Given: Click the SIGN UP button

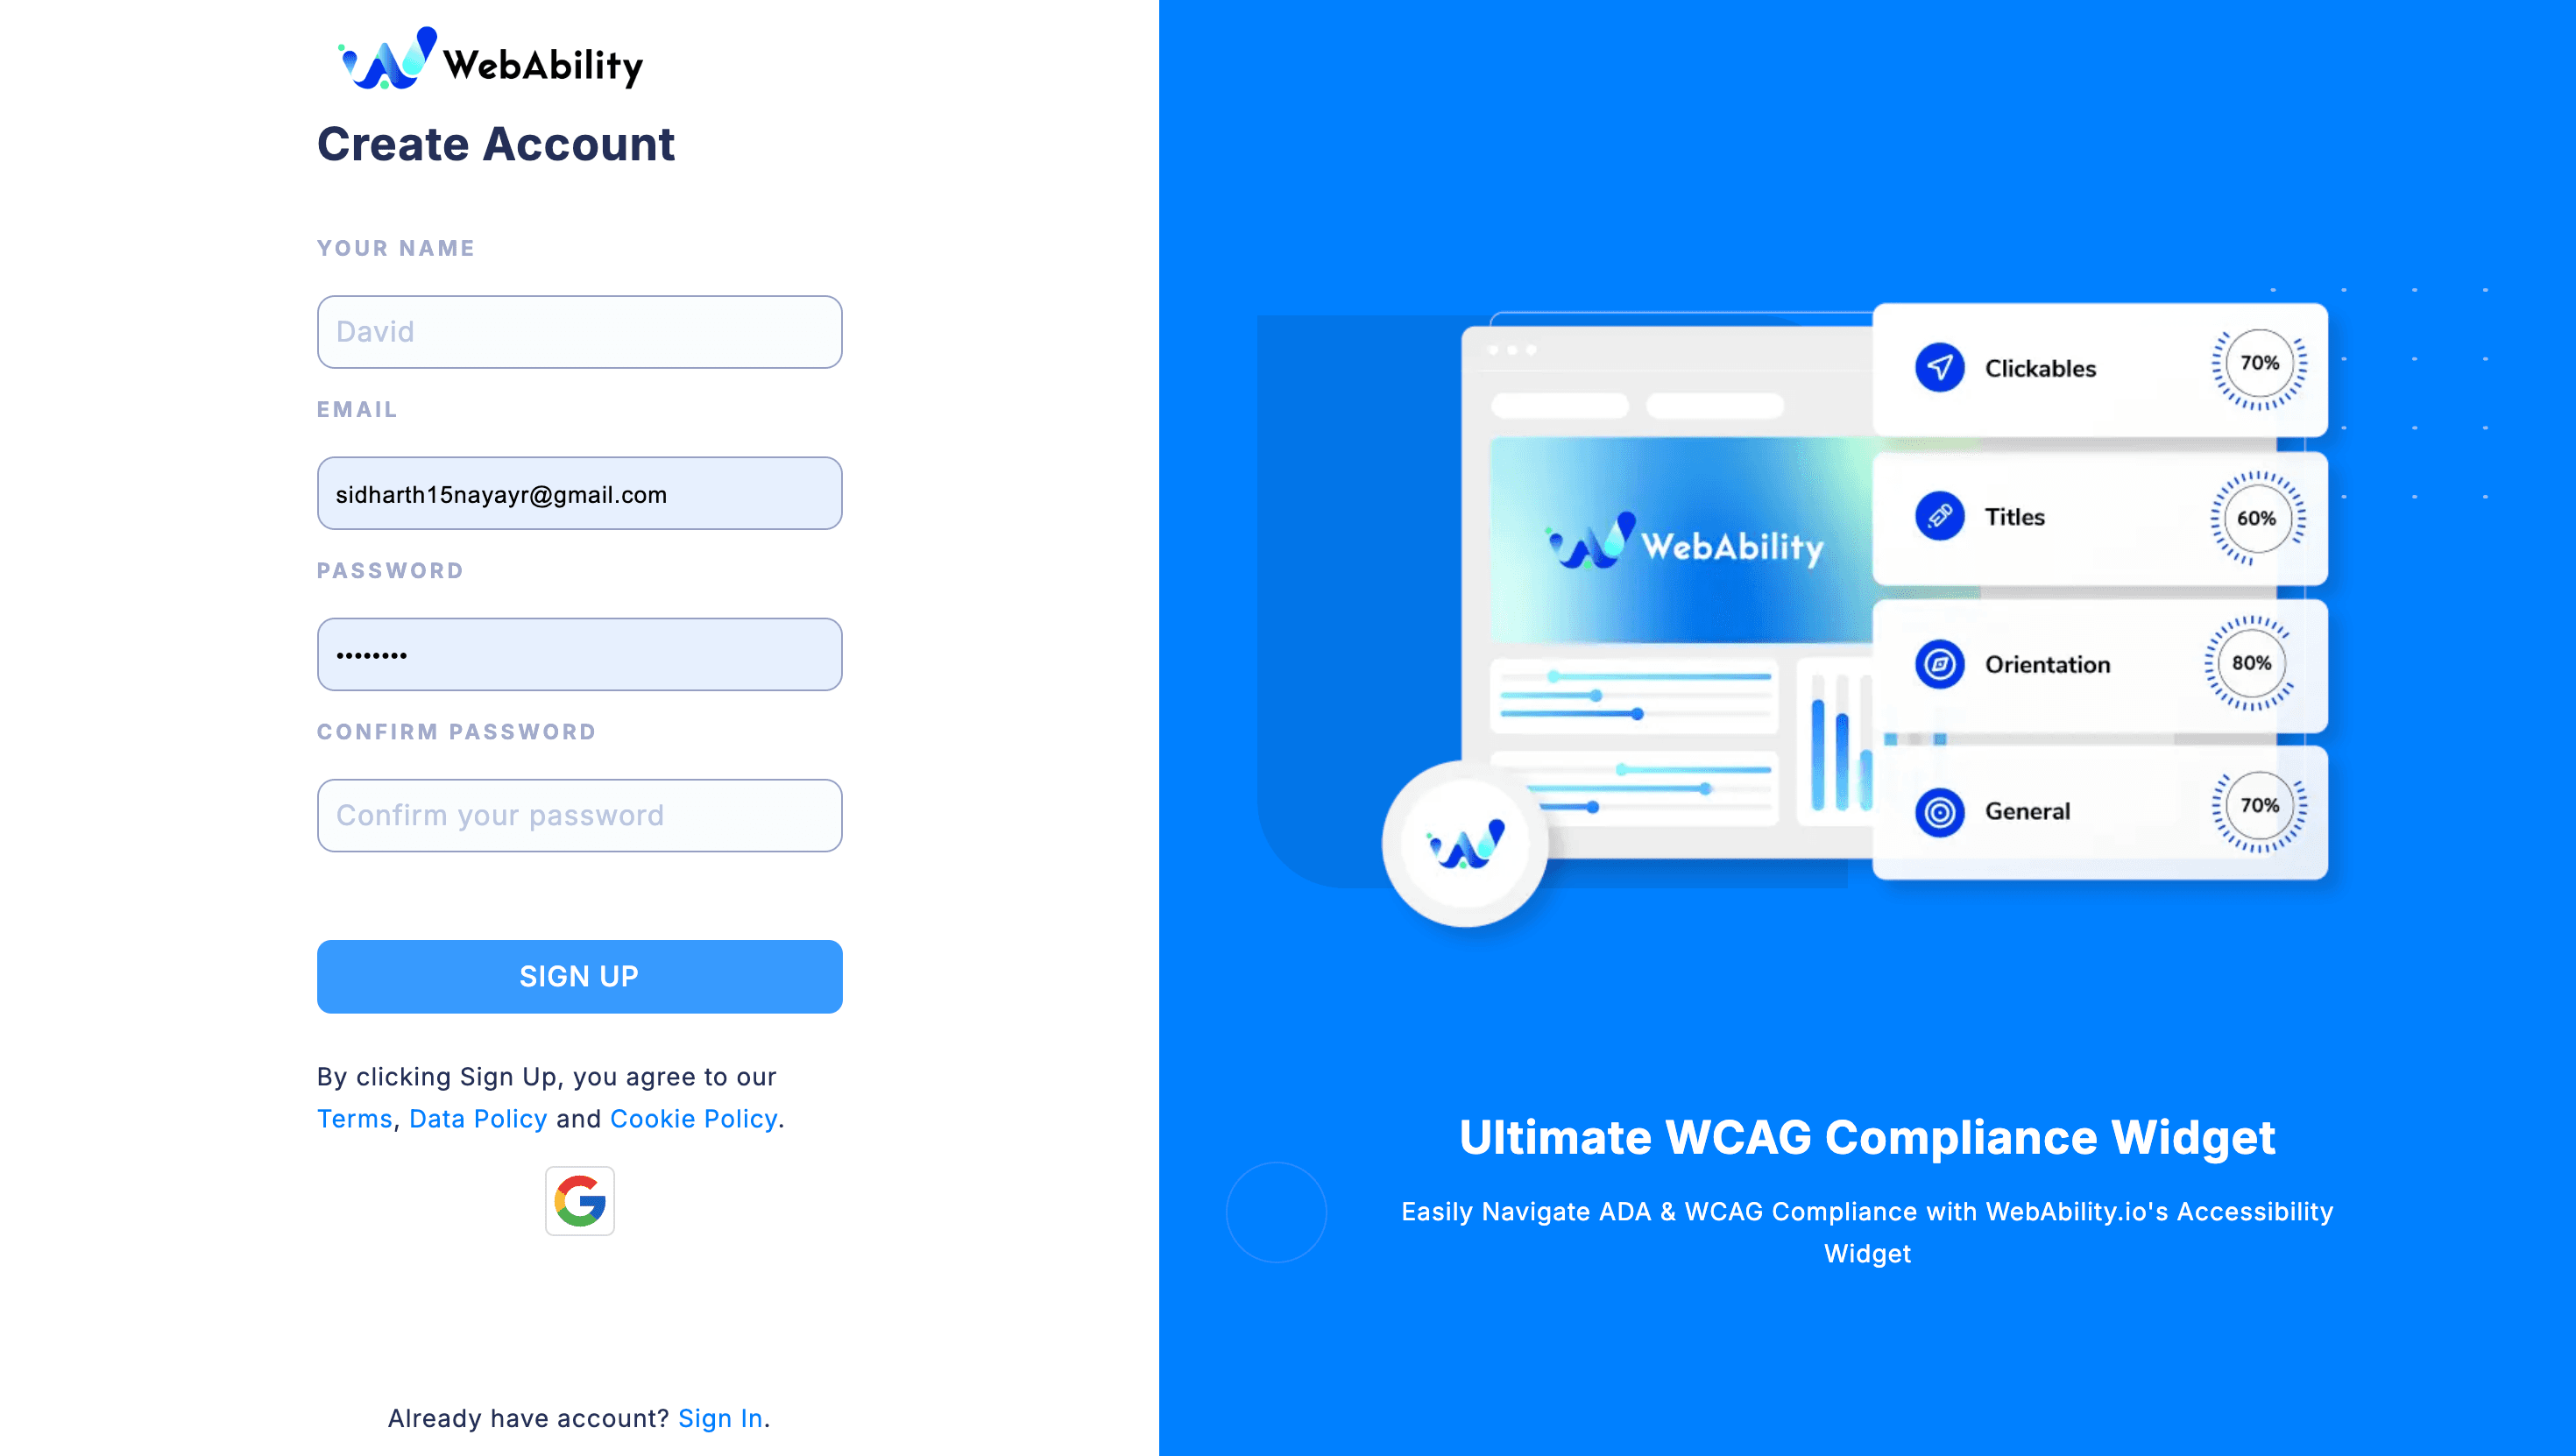Looking at the screenshot, I should pos(578,975).
